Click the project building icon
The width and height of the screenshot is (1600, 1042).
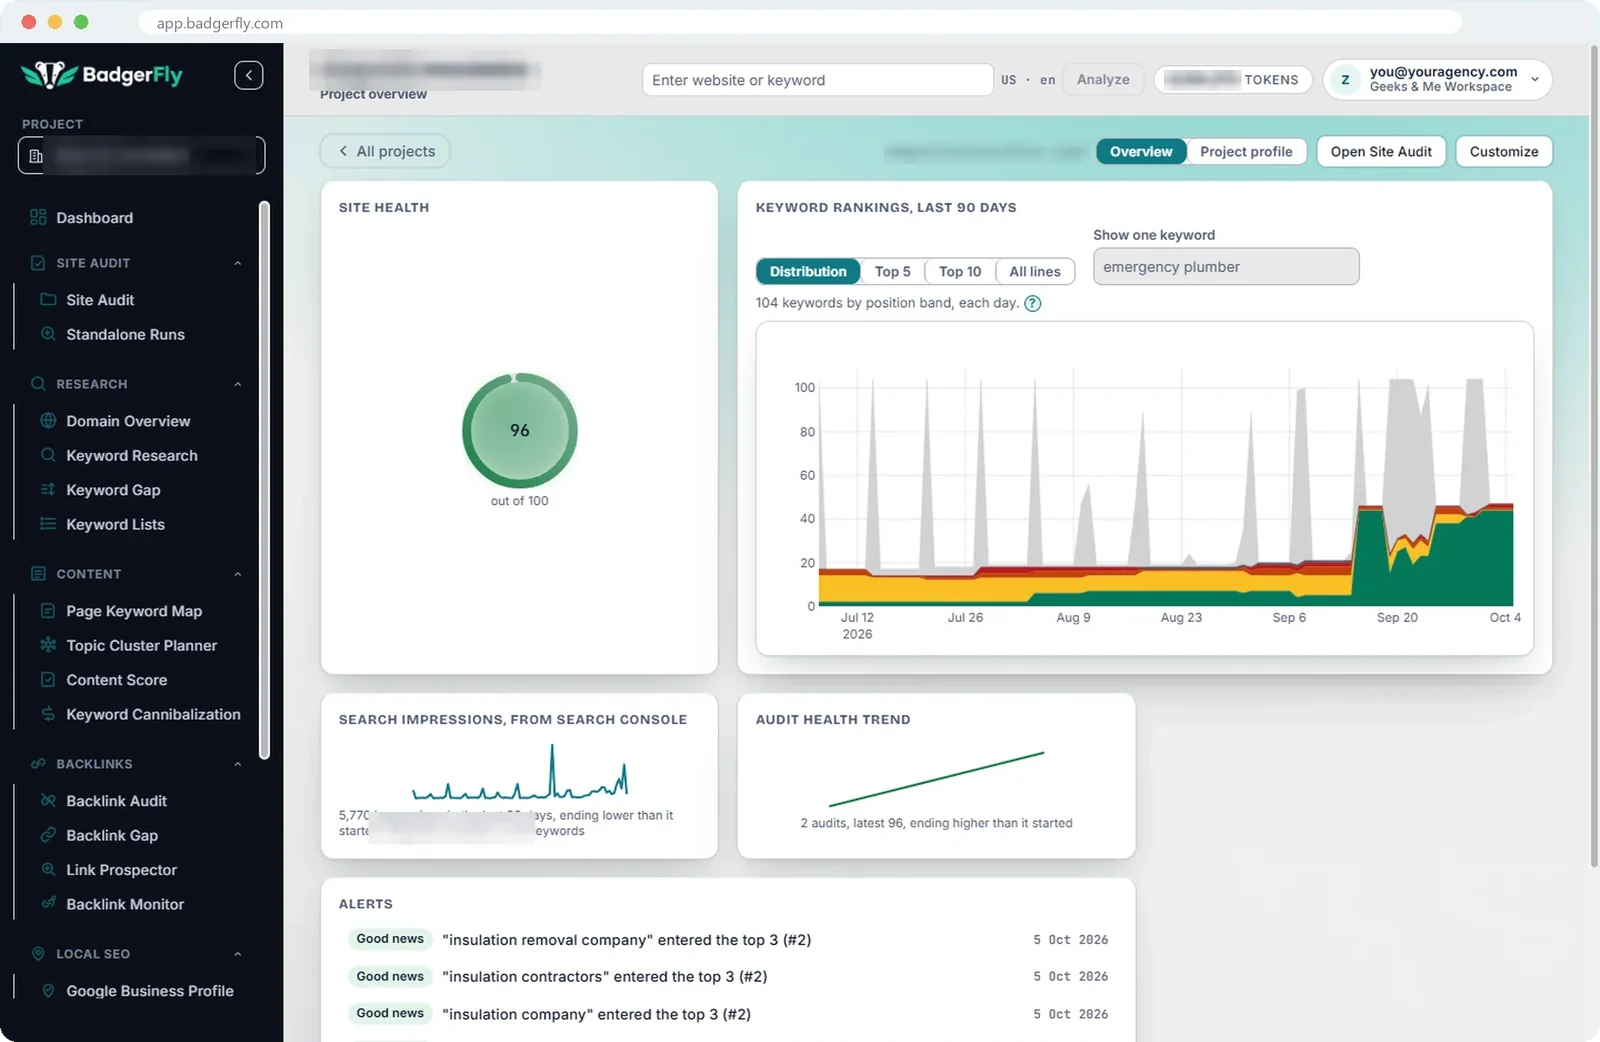pyautogui.click(x=36, y=156)
